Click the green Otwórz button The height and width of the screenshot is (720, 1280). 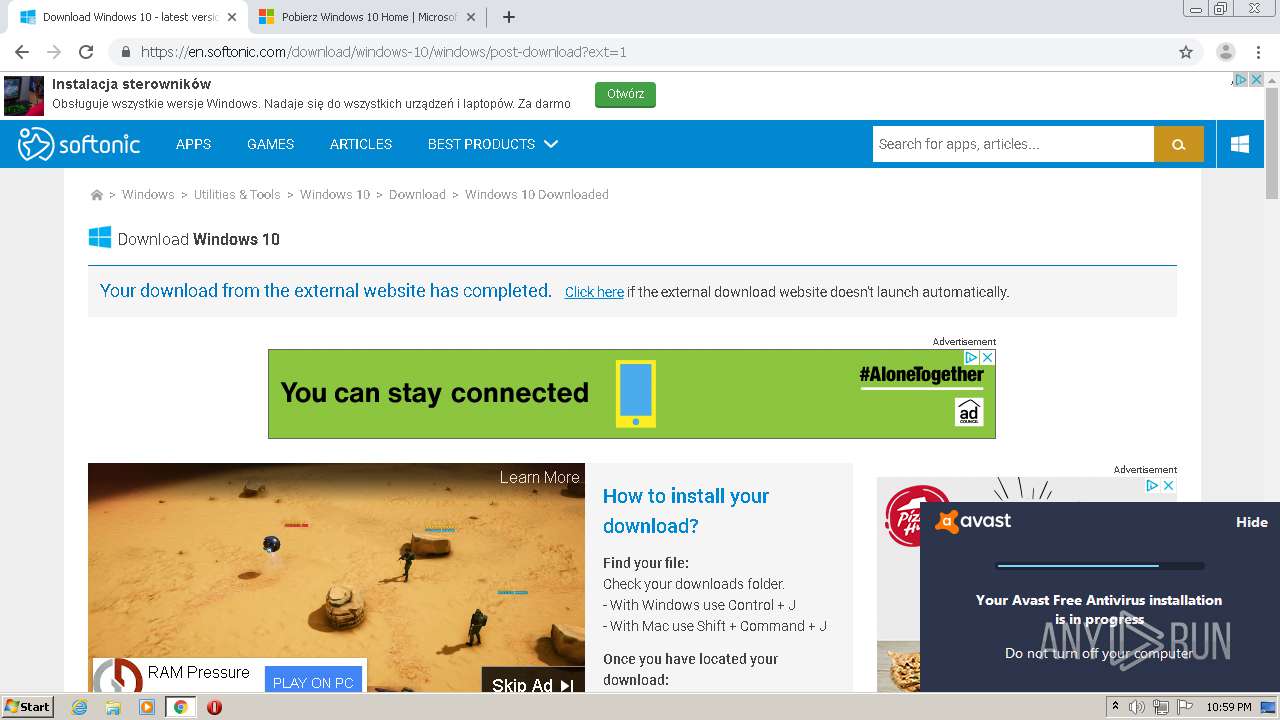(625, 94)
